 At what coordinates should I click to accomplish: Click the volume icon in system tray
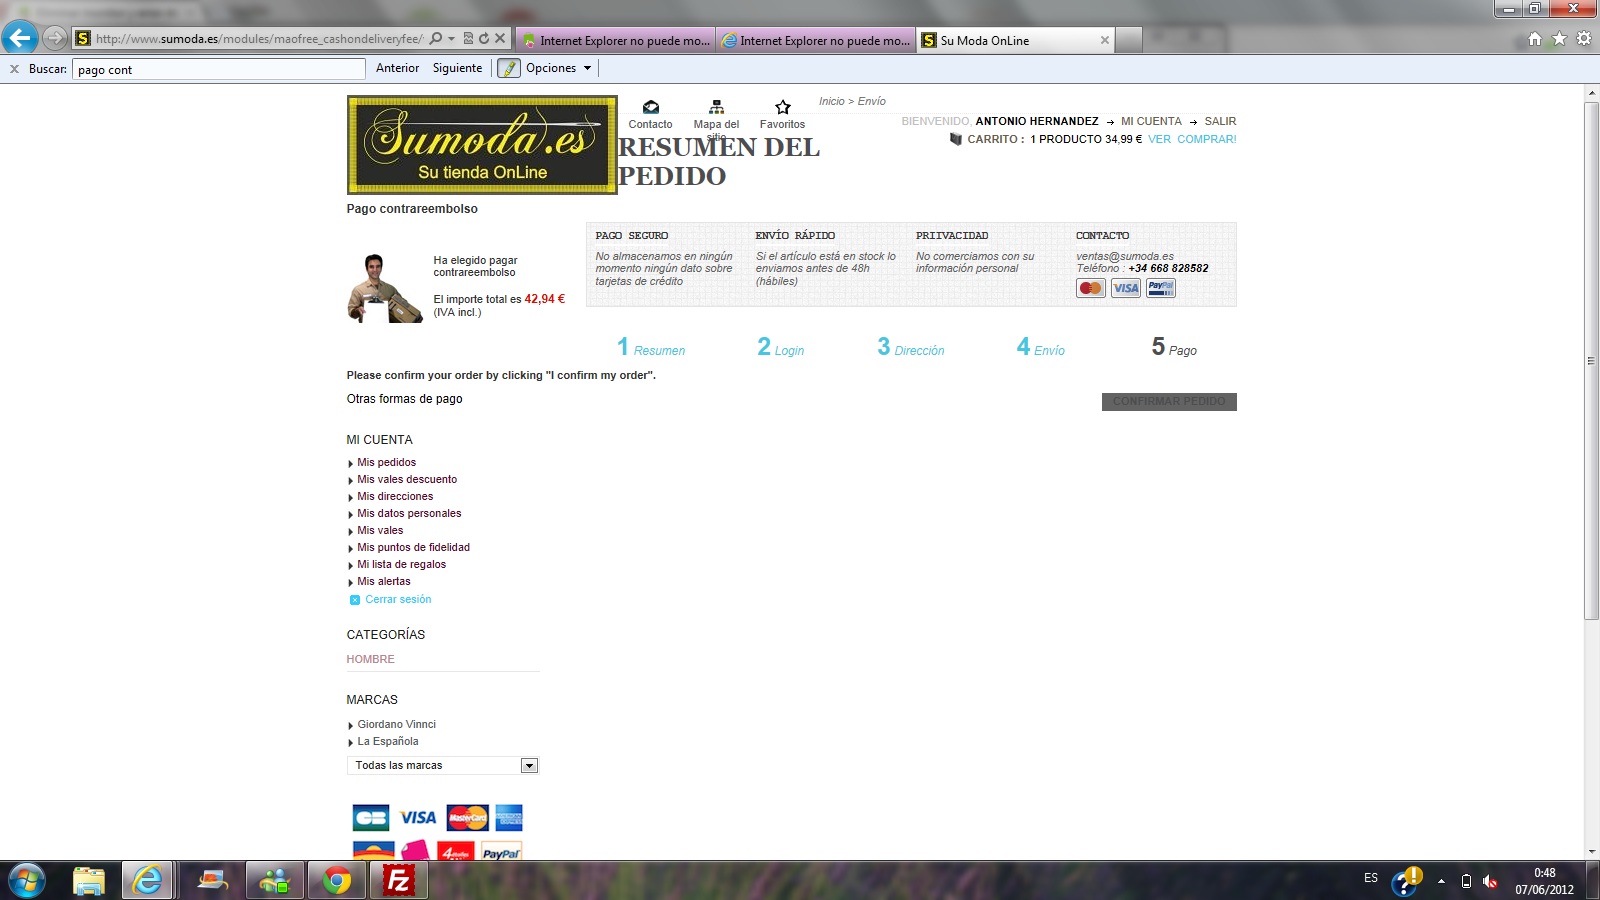[1490, 881]
